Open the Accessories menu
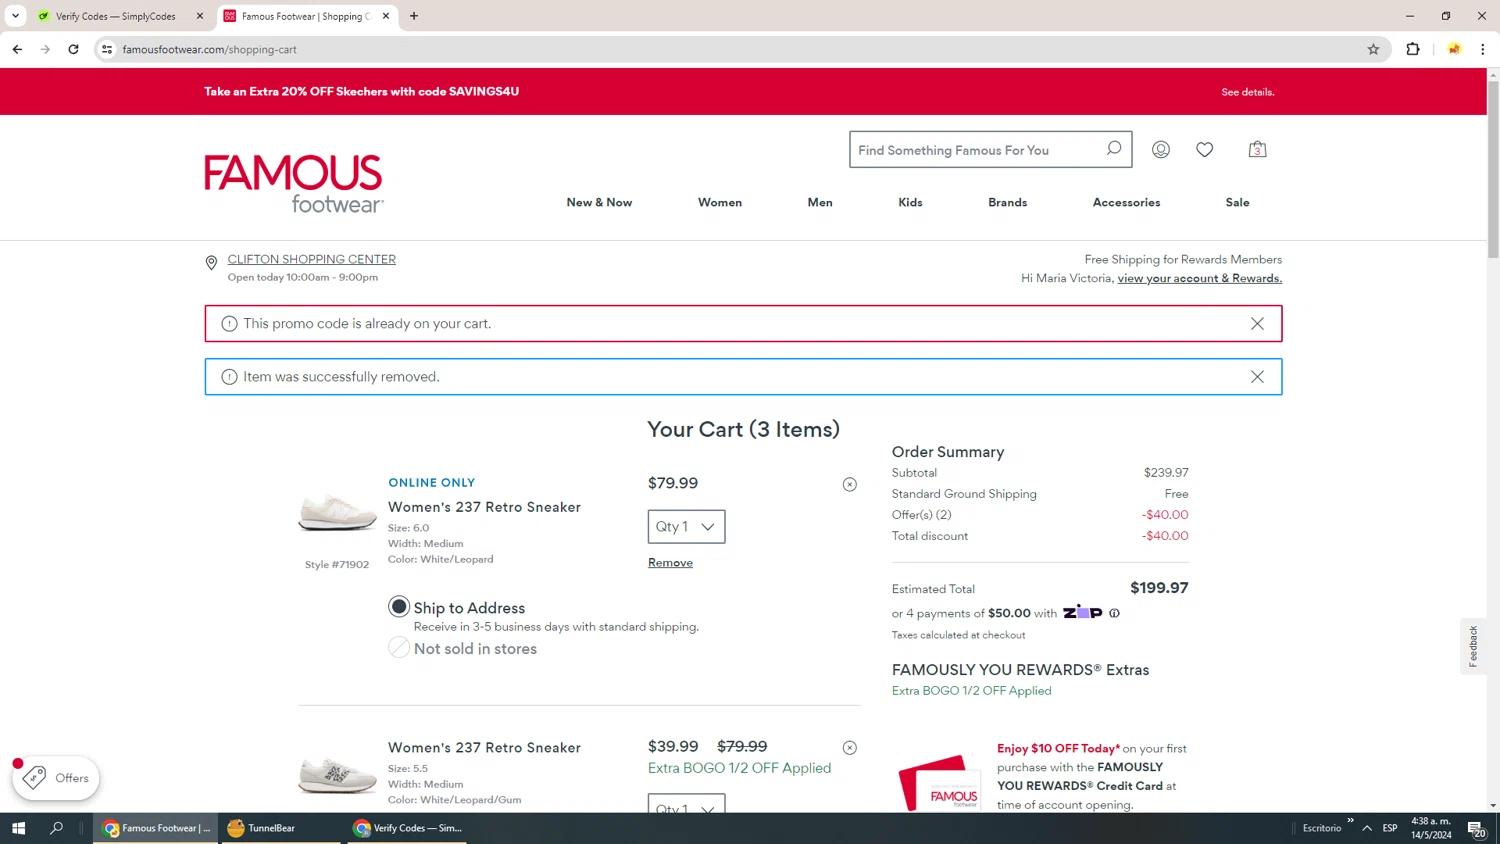The image size is (1500, 844). pos(1126,202)
